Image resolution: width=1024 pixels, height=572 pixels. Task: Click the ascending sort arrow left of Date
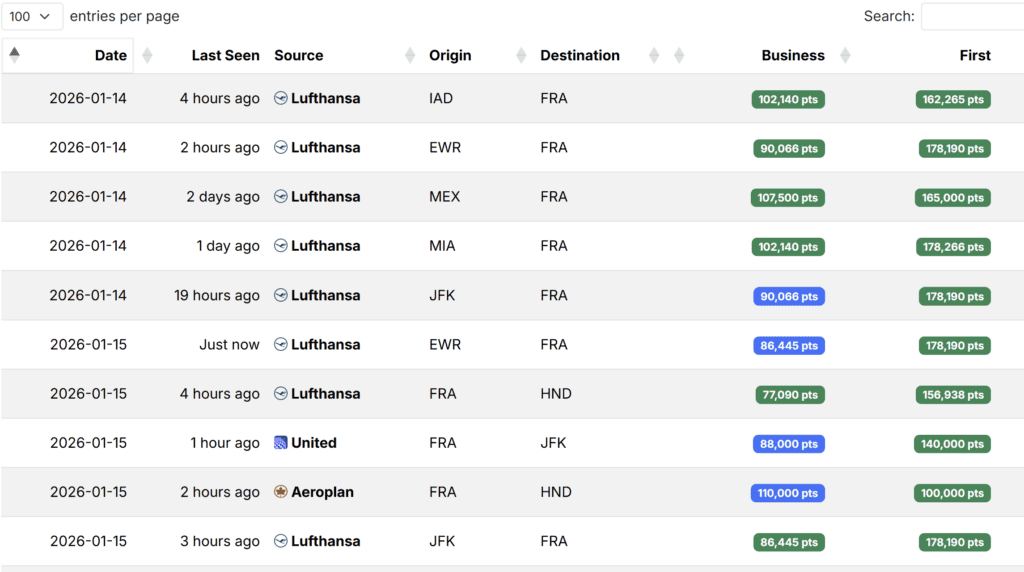pyautogui.click(x=14, y=55)
